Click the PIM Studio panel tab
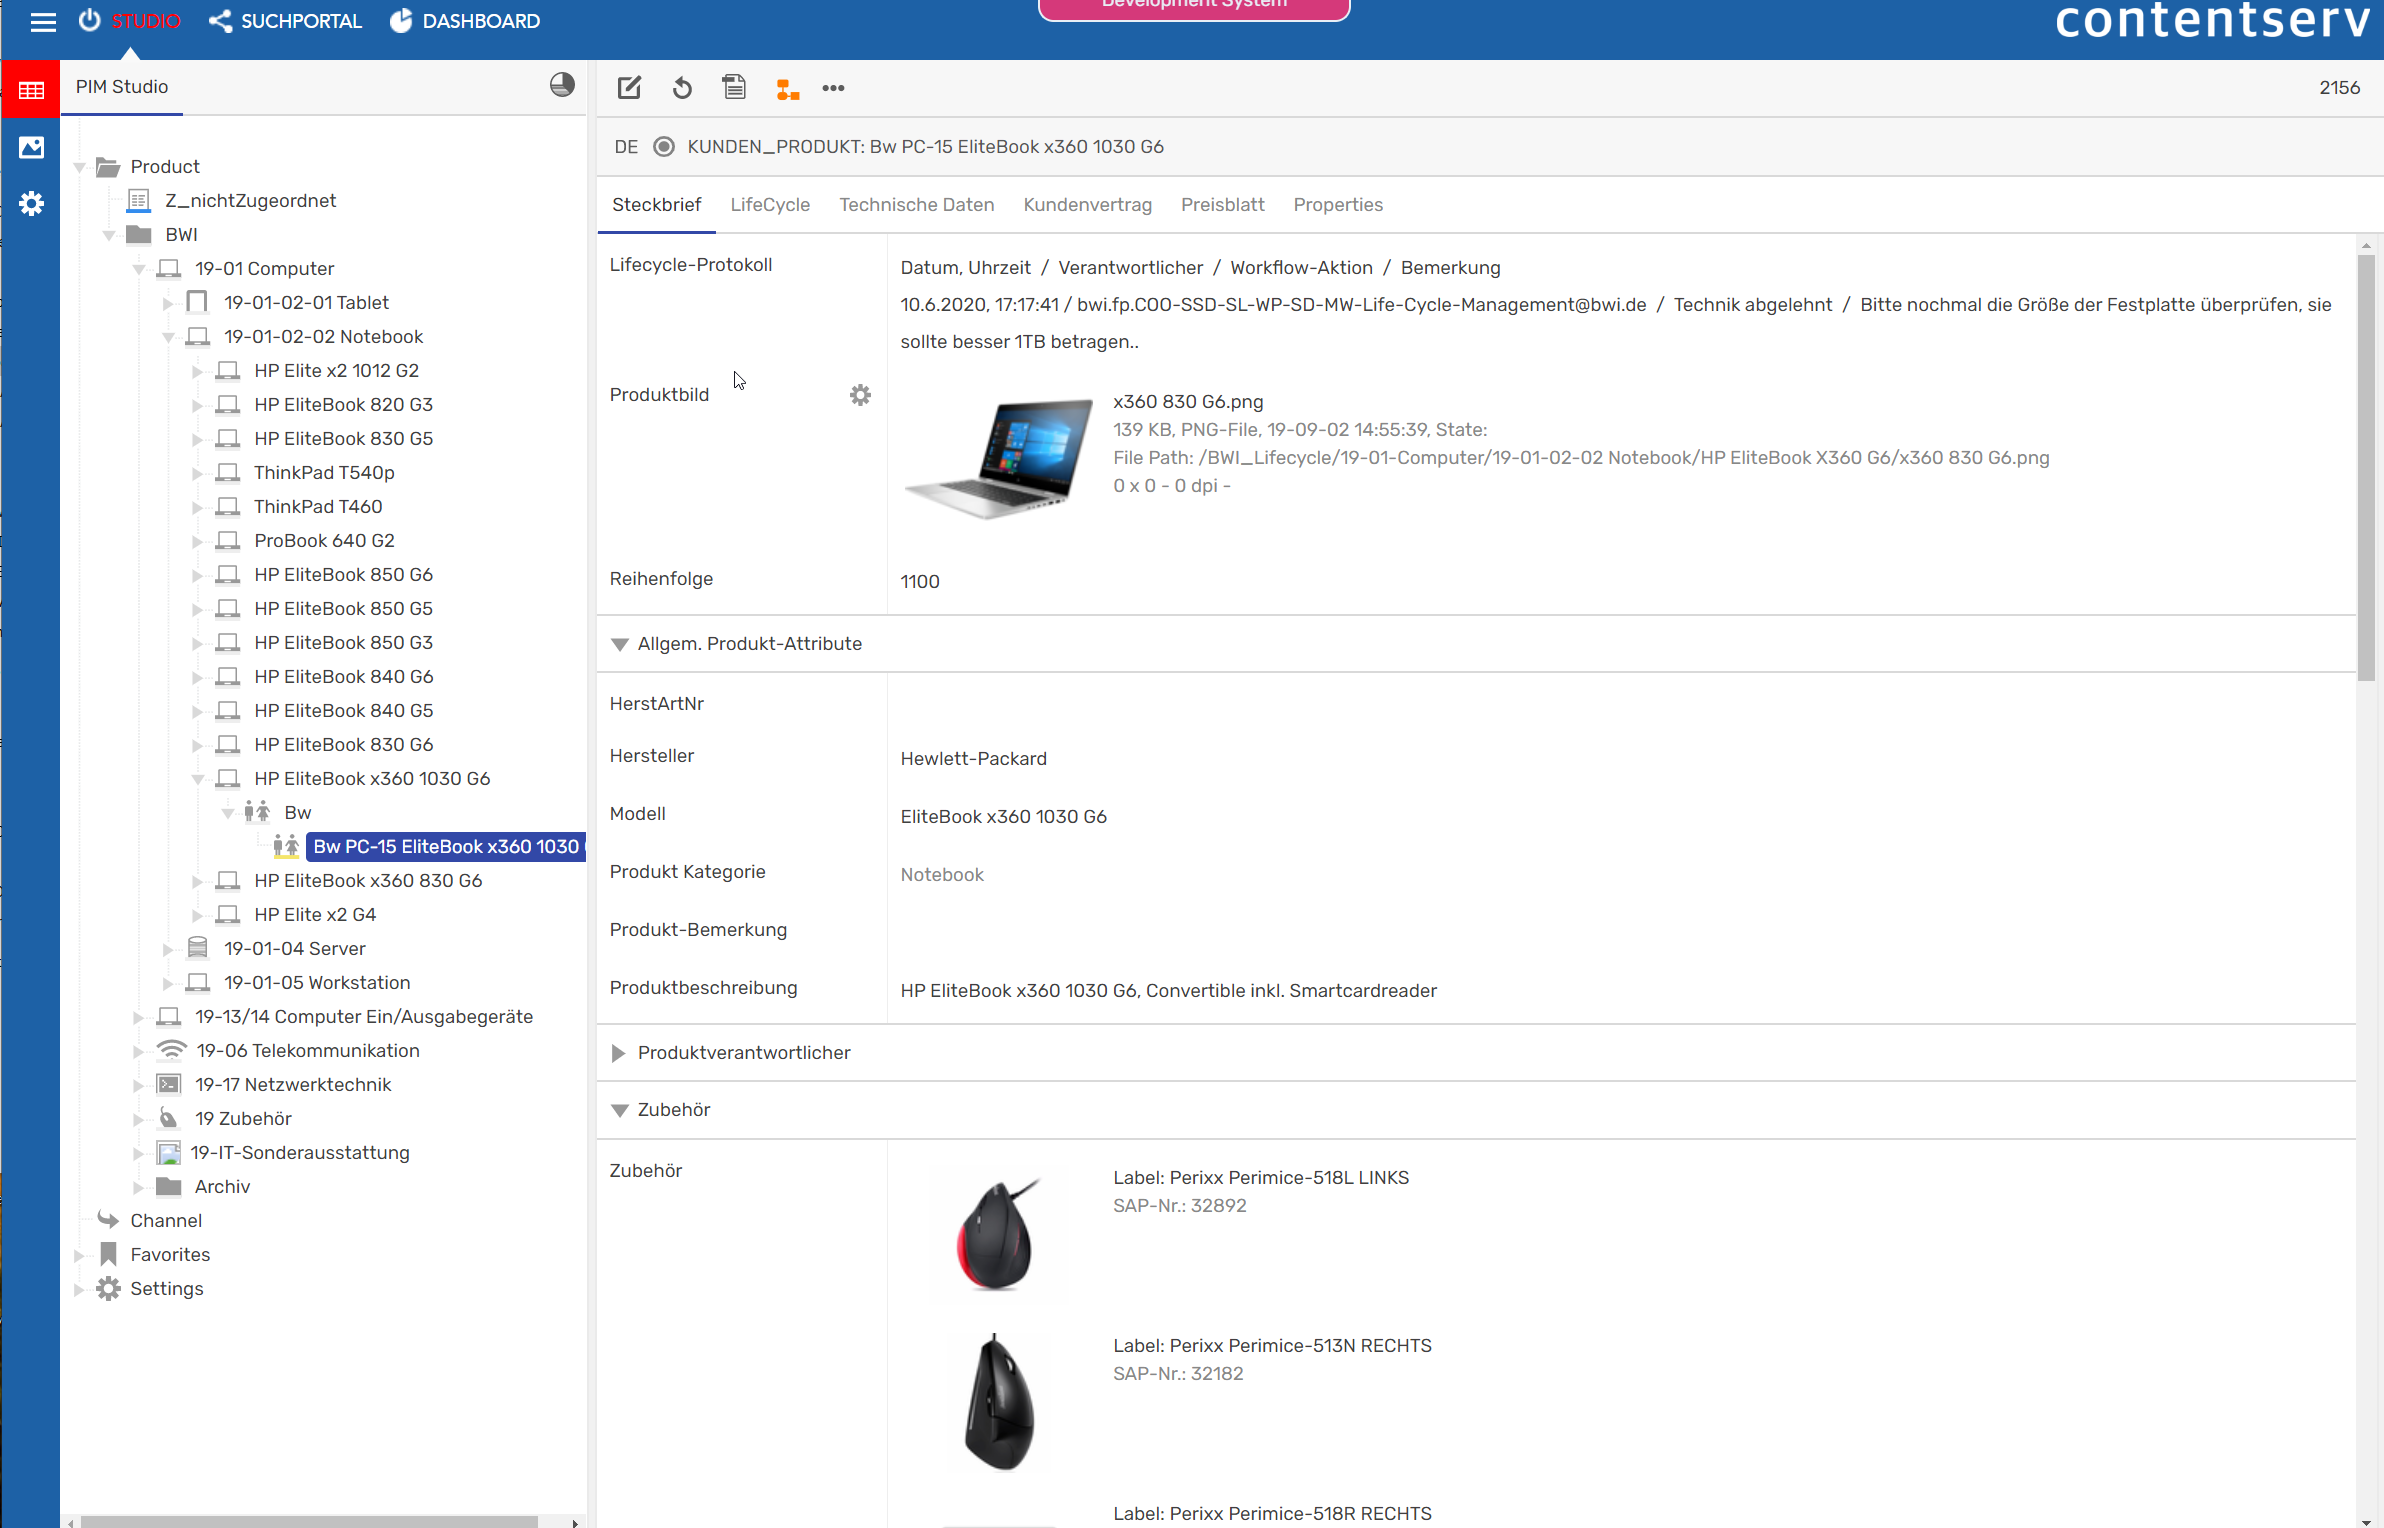Image resolution: width=2384 pixels, height=1528 pixels. click(122, 87)
